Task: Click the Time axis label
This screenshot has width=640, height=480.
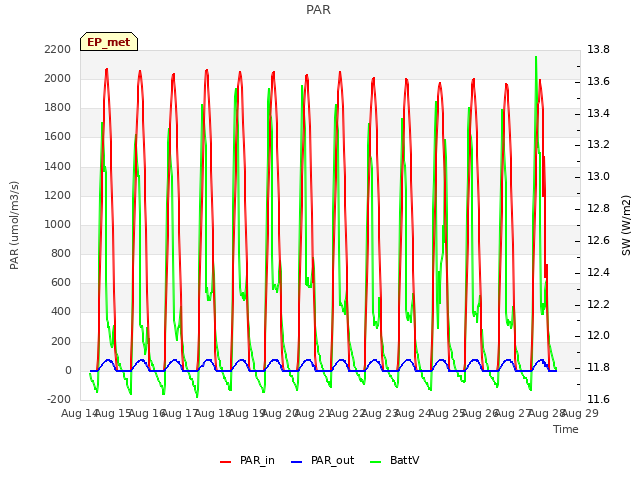Action: 566,429
